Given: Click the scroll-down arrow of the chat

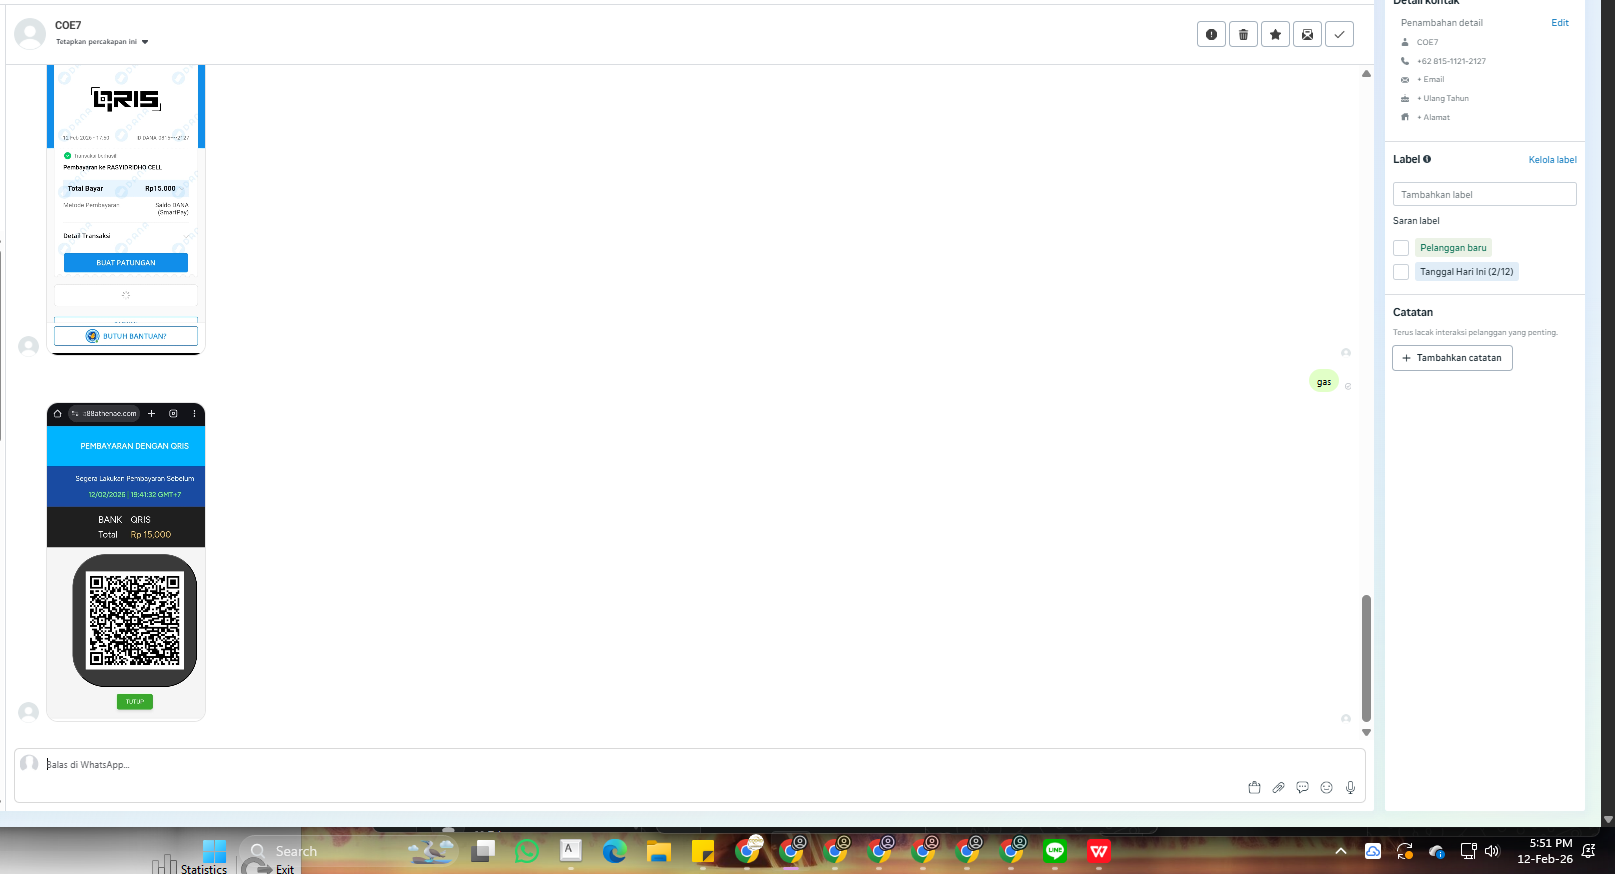Looking at the screenshot, I should coord(1366,733).
